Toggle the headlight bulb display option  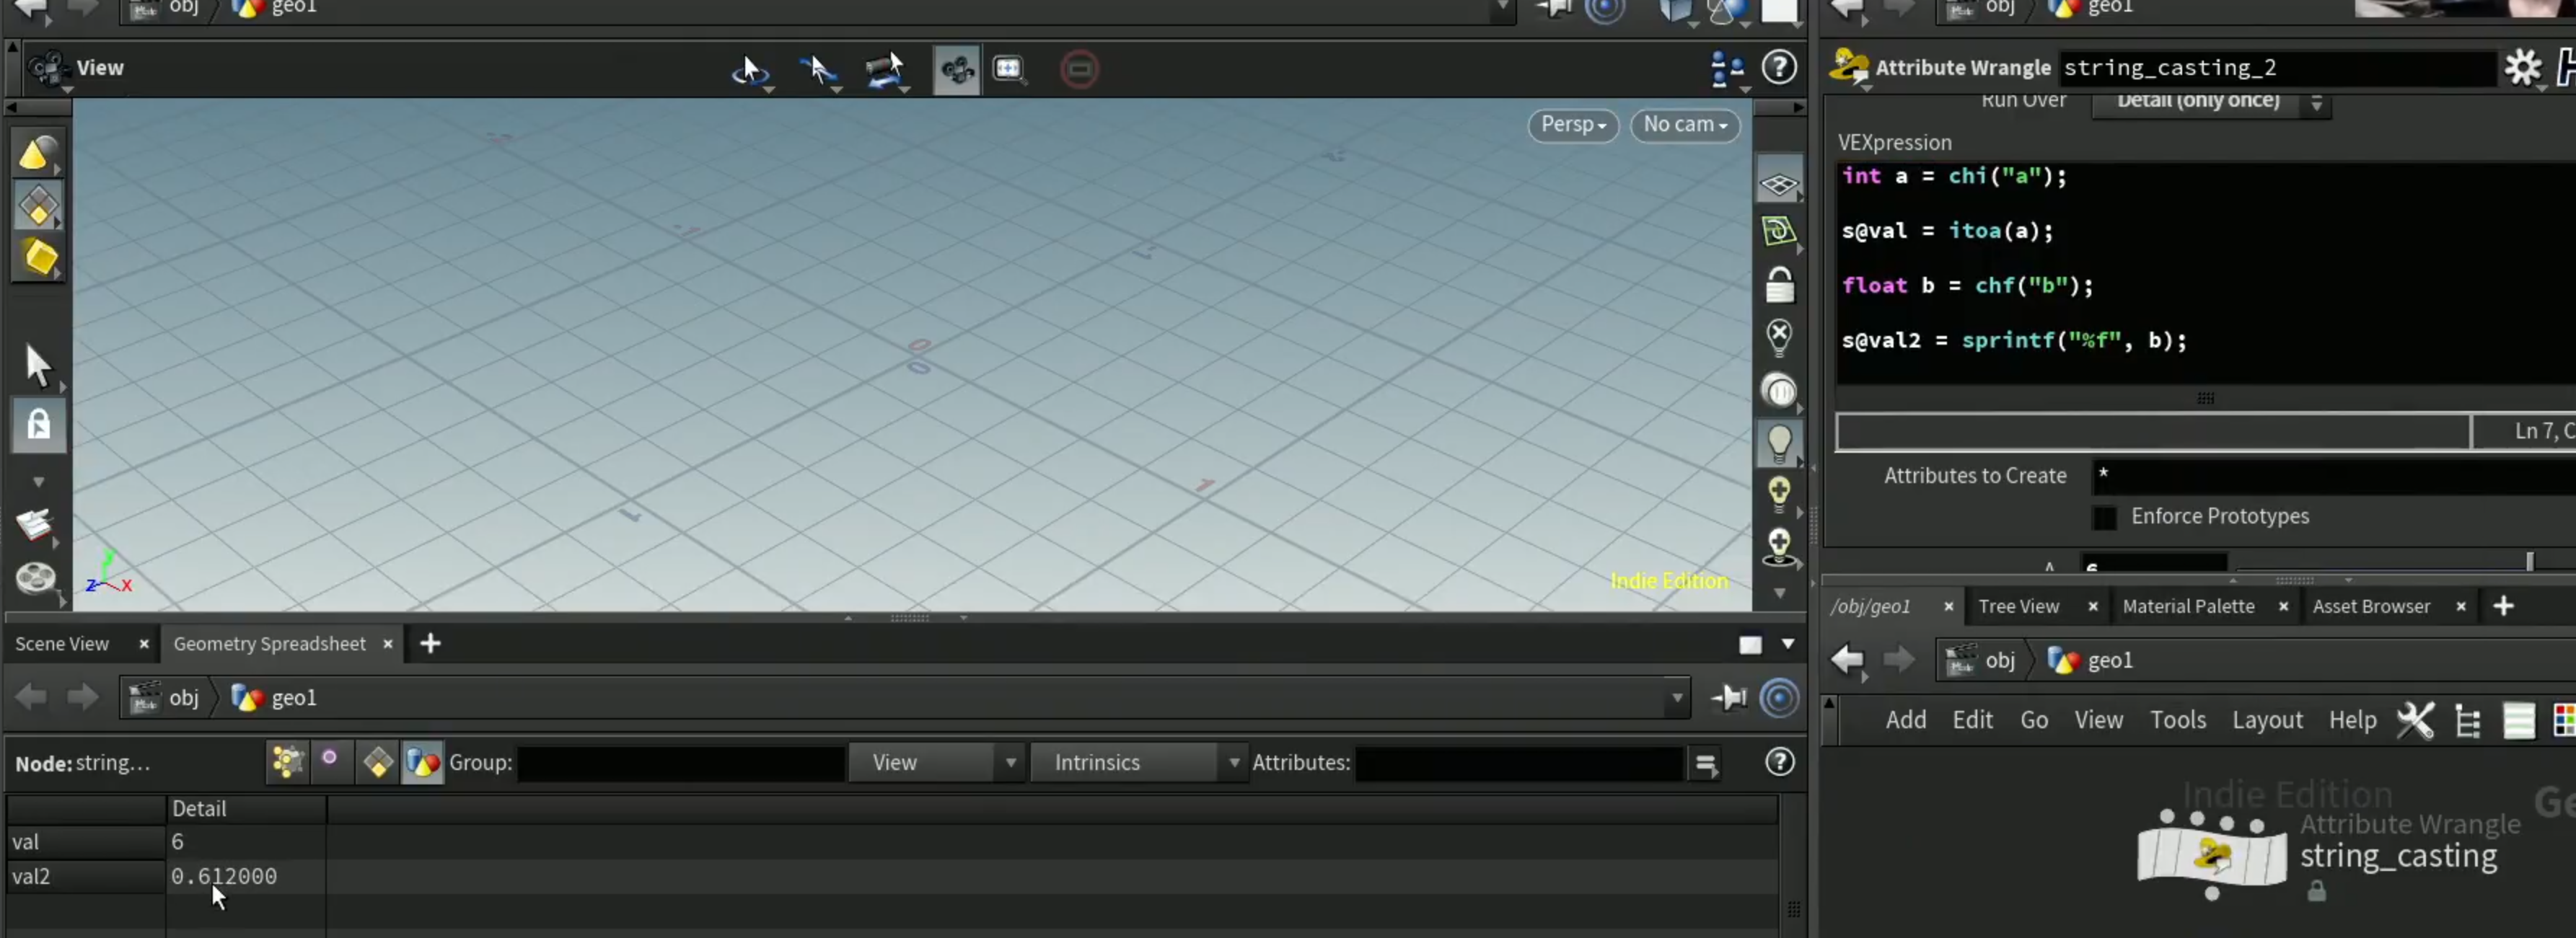tap(1779, 442)
